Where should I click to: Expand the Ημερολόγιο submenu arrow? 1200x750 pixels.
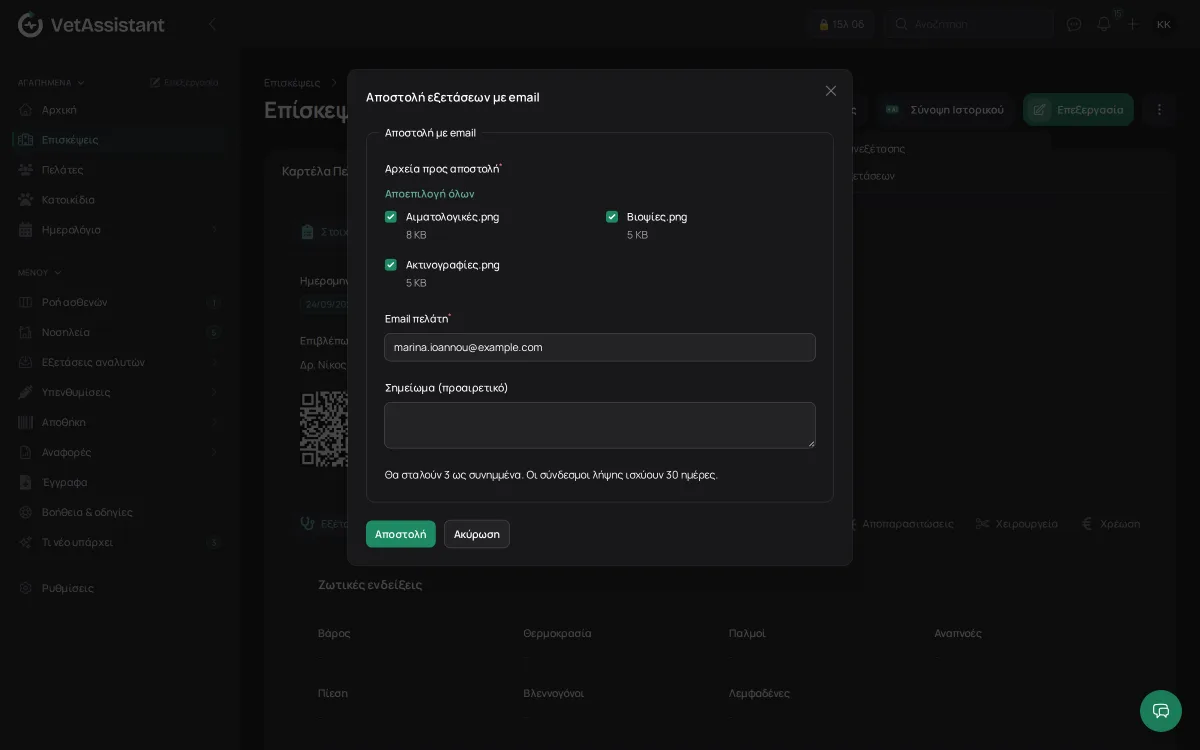[214, 230]
